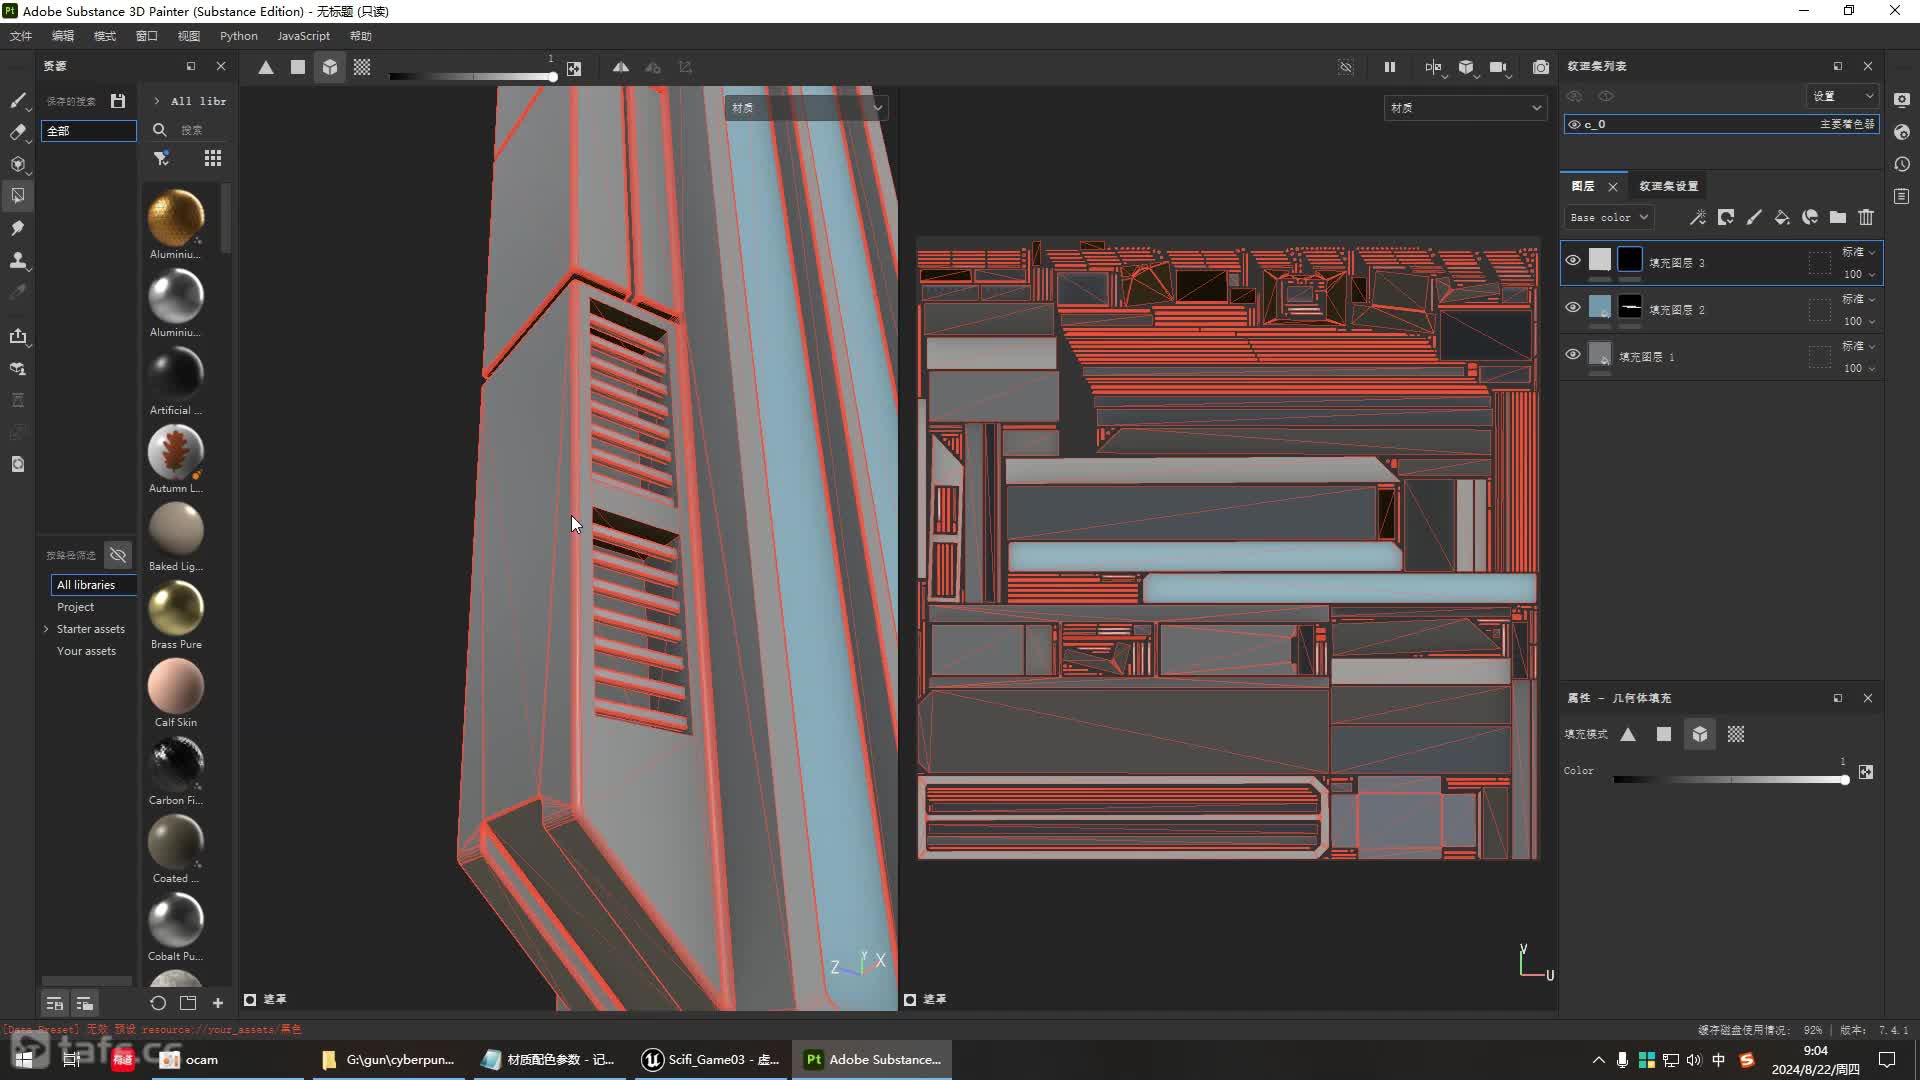Select the Eraser tool
The image size is (1920, 1080).
(18, 132)
